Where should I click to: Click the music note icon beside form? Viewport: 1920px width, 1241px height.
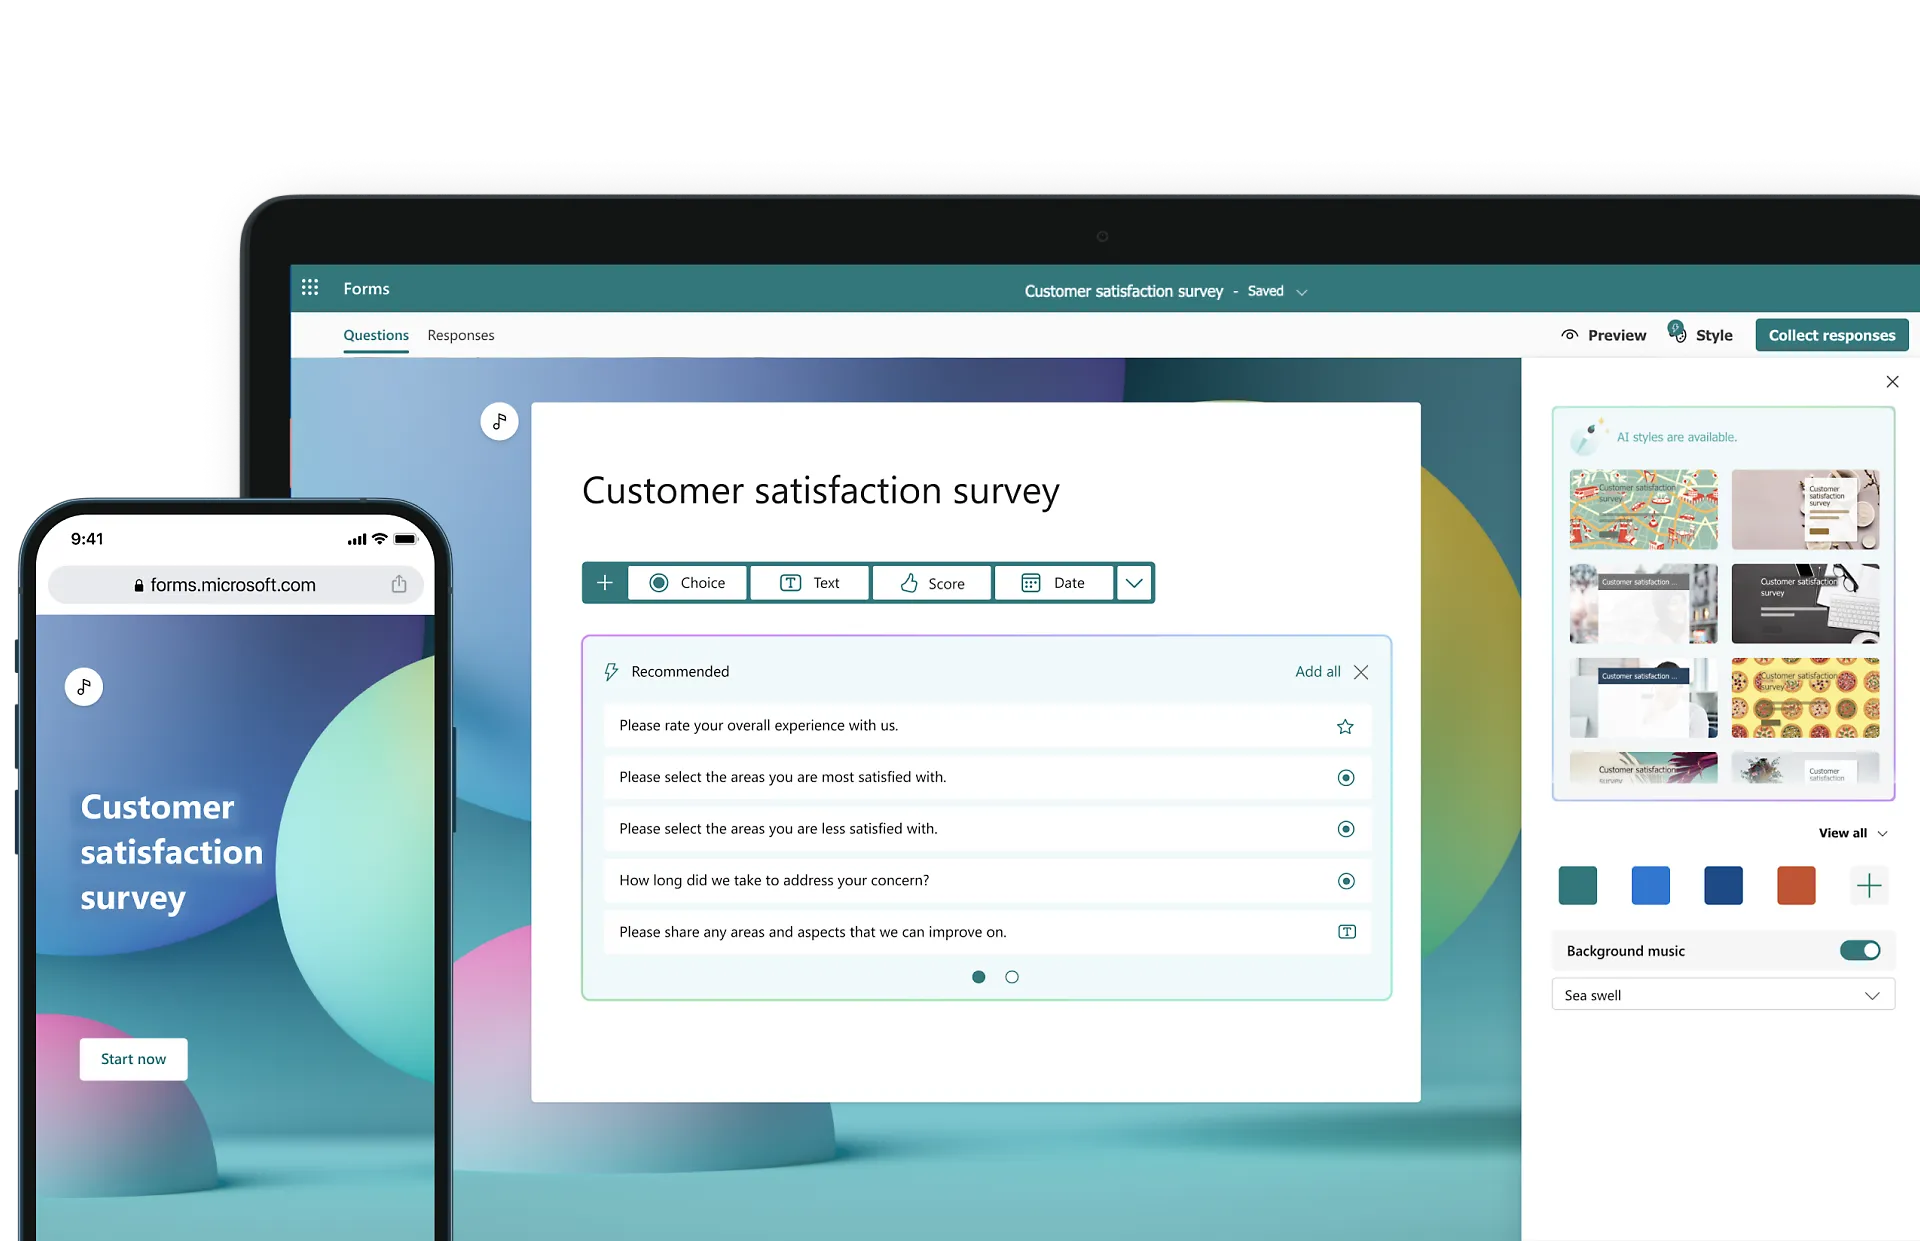point(499,421)
